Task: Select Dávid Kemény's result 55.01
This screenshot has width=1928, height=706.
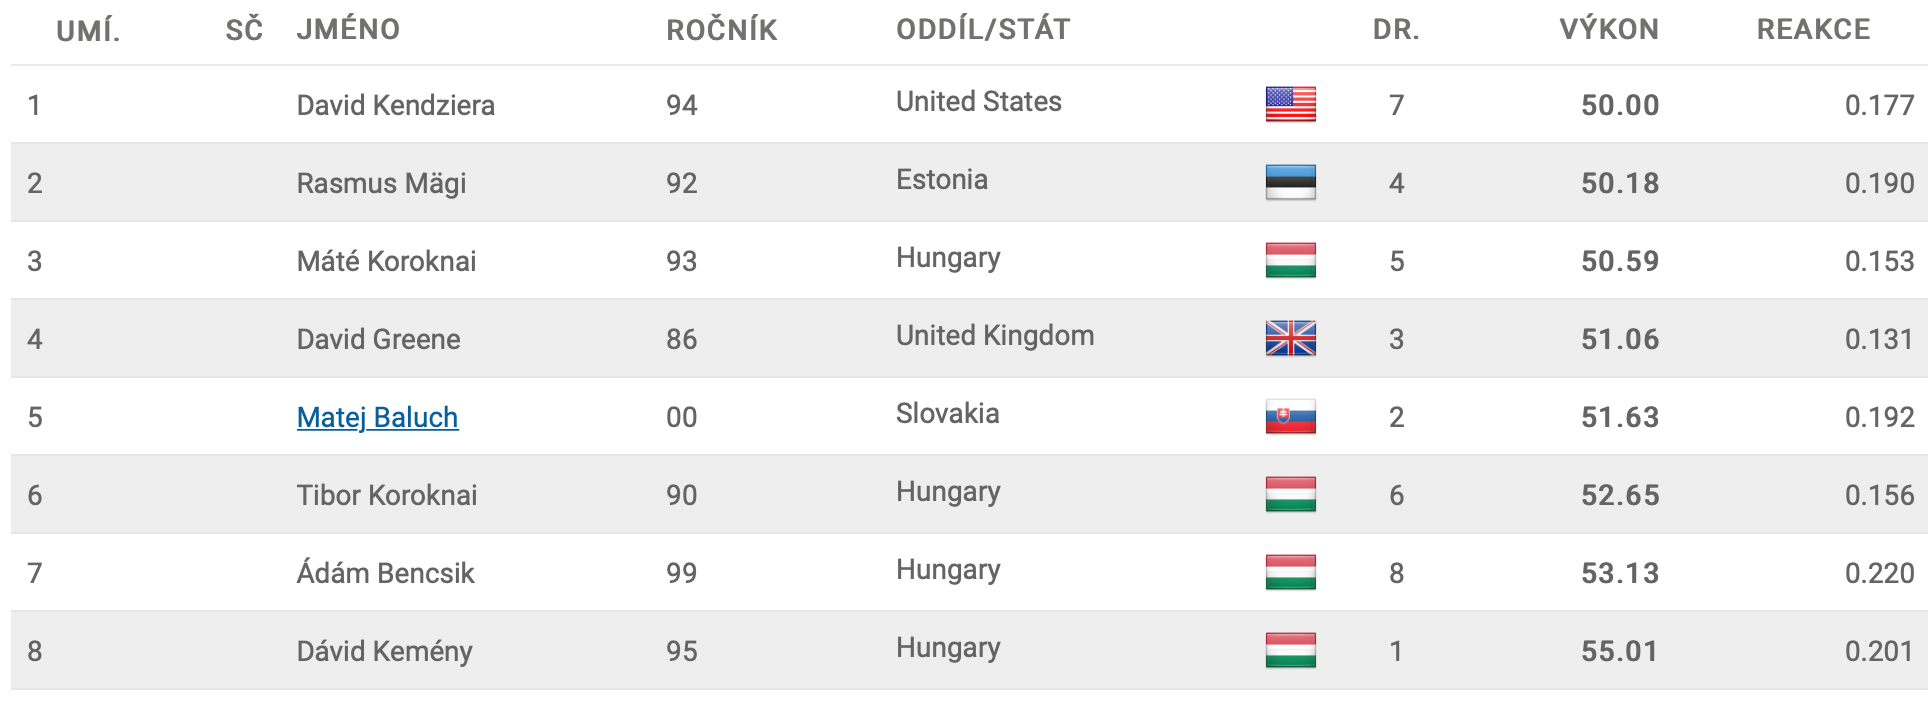Action: click(1620, 651)
